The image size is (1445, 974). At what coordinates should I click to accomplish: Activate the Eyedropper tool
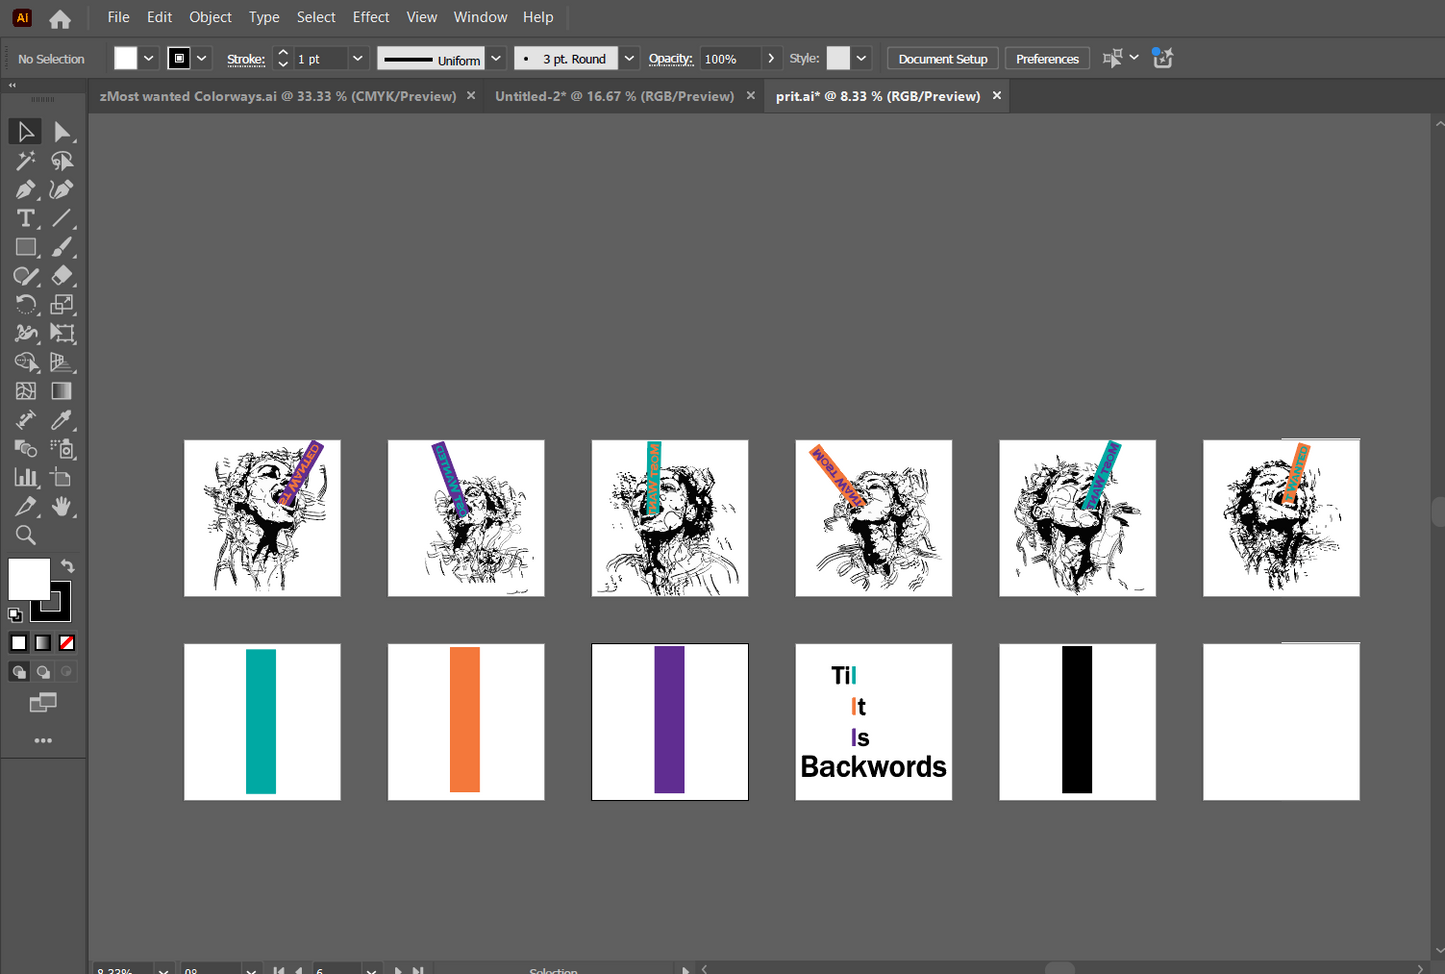tap(62, 420)
